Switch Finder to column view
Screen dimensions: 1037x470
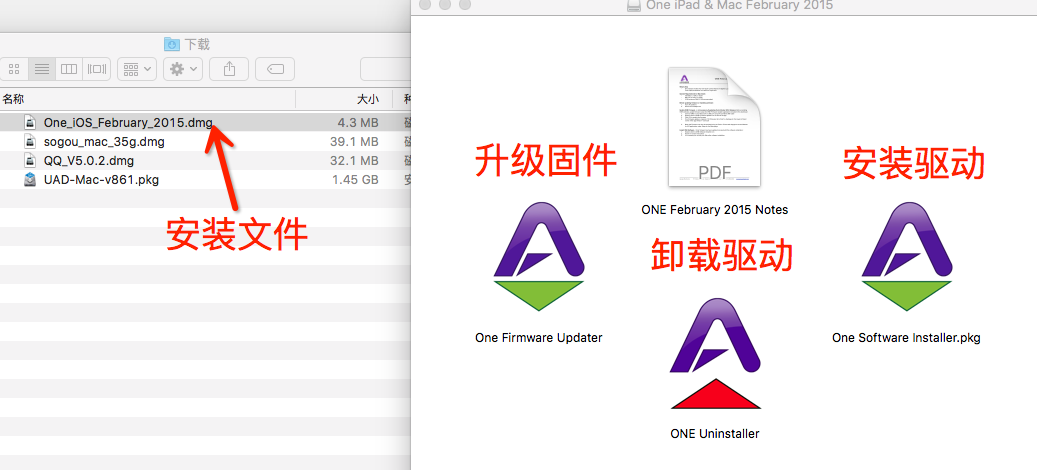69,69
